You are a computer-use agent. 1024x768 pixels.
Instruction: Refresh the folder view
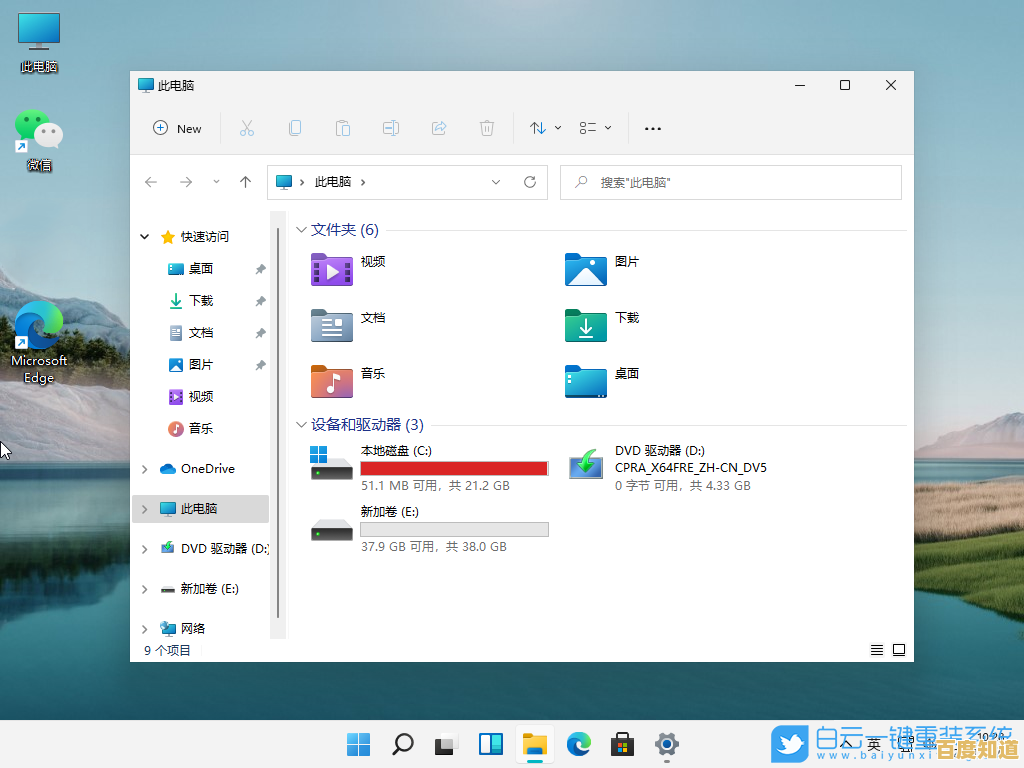[x=529, y=182]
